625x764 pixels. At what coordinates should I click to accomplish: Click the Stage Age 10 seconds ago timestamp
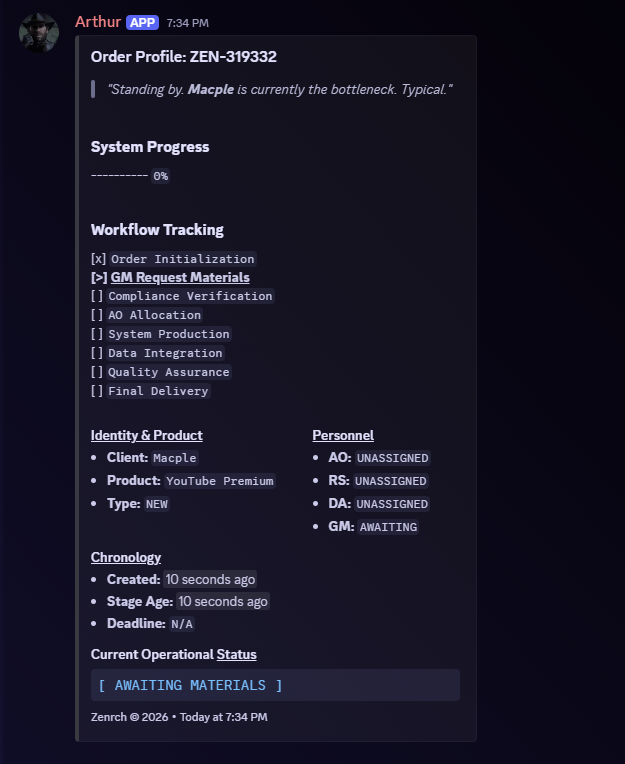pyautogui.click(x=223, y=601)
